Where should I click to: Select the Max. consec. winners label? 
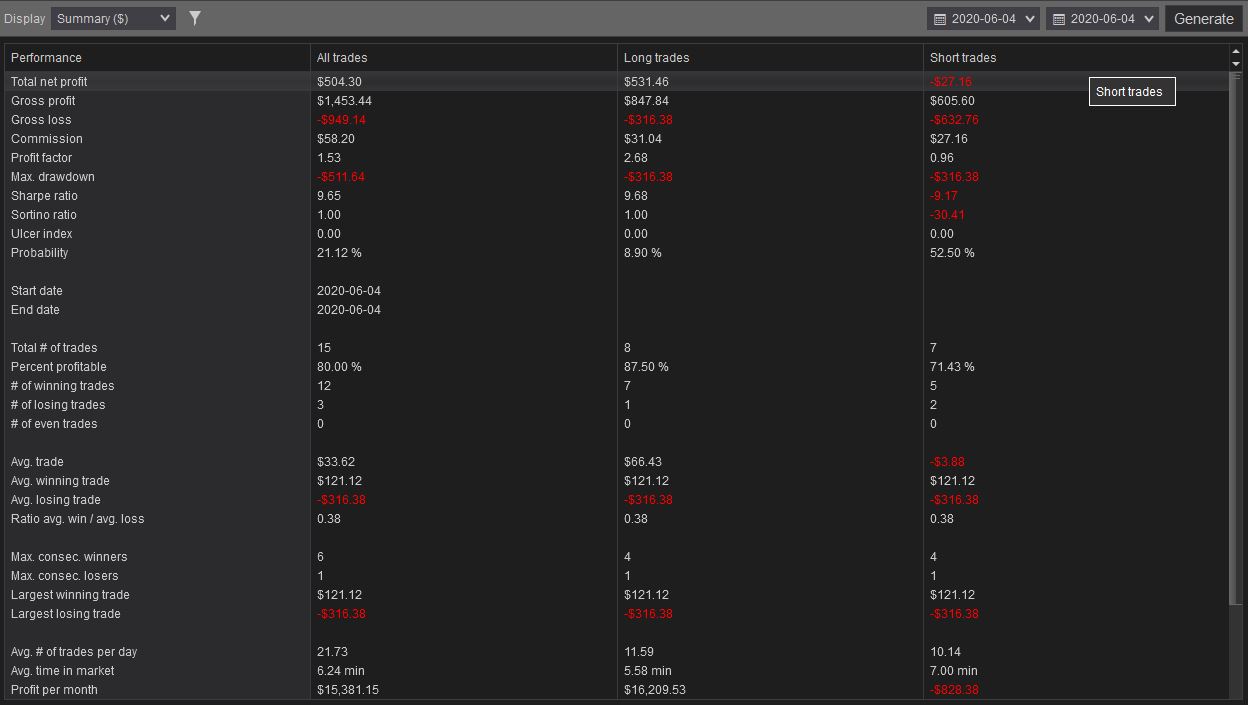pos(69,557)
